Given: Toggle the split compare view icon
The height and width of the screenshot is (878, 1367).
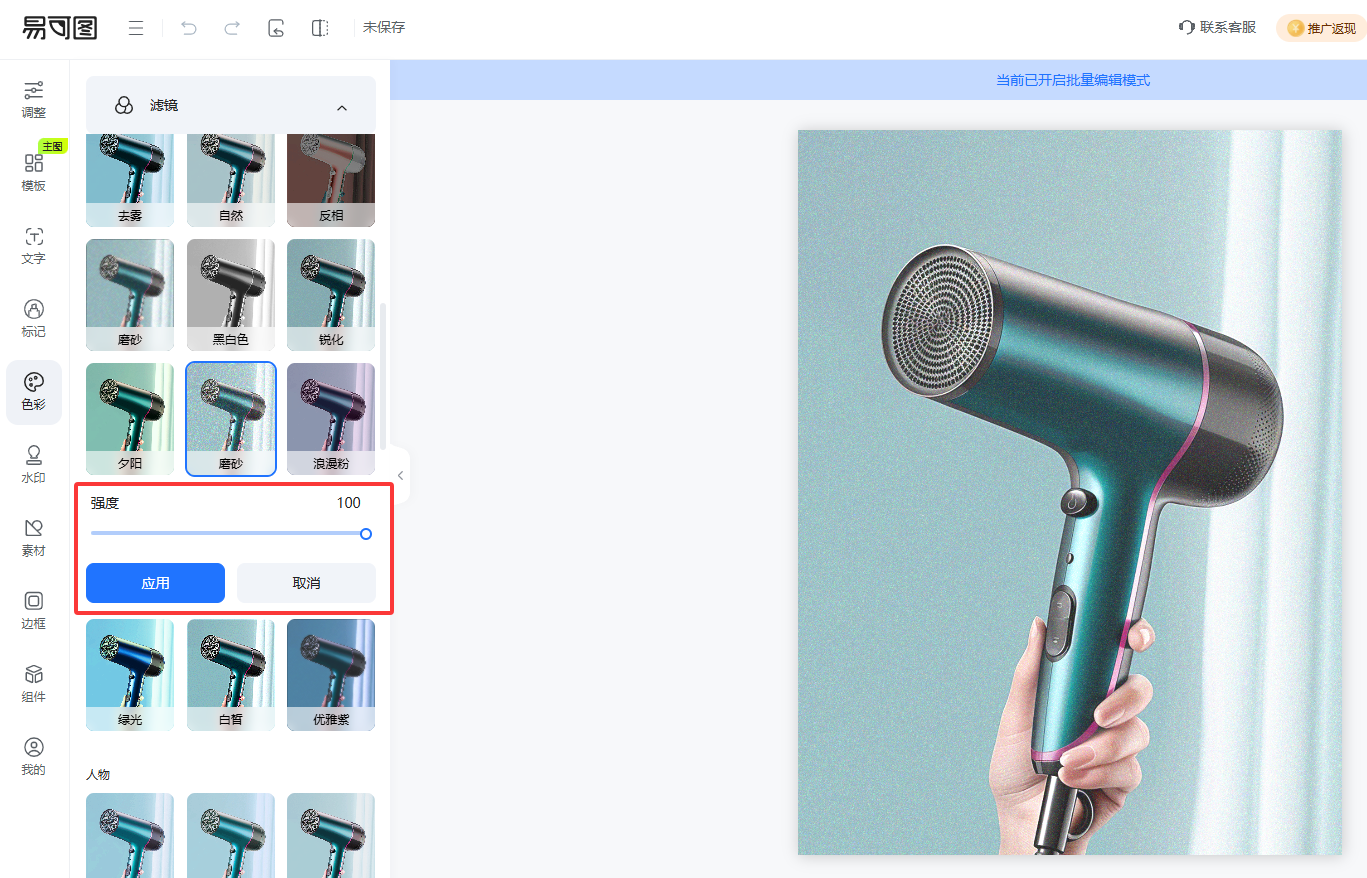Looking at the screenshot, I should tap(320, 28).
